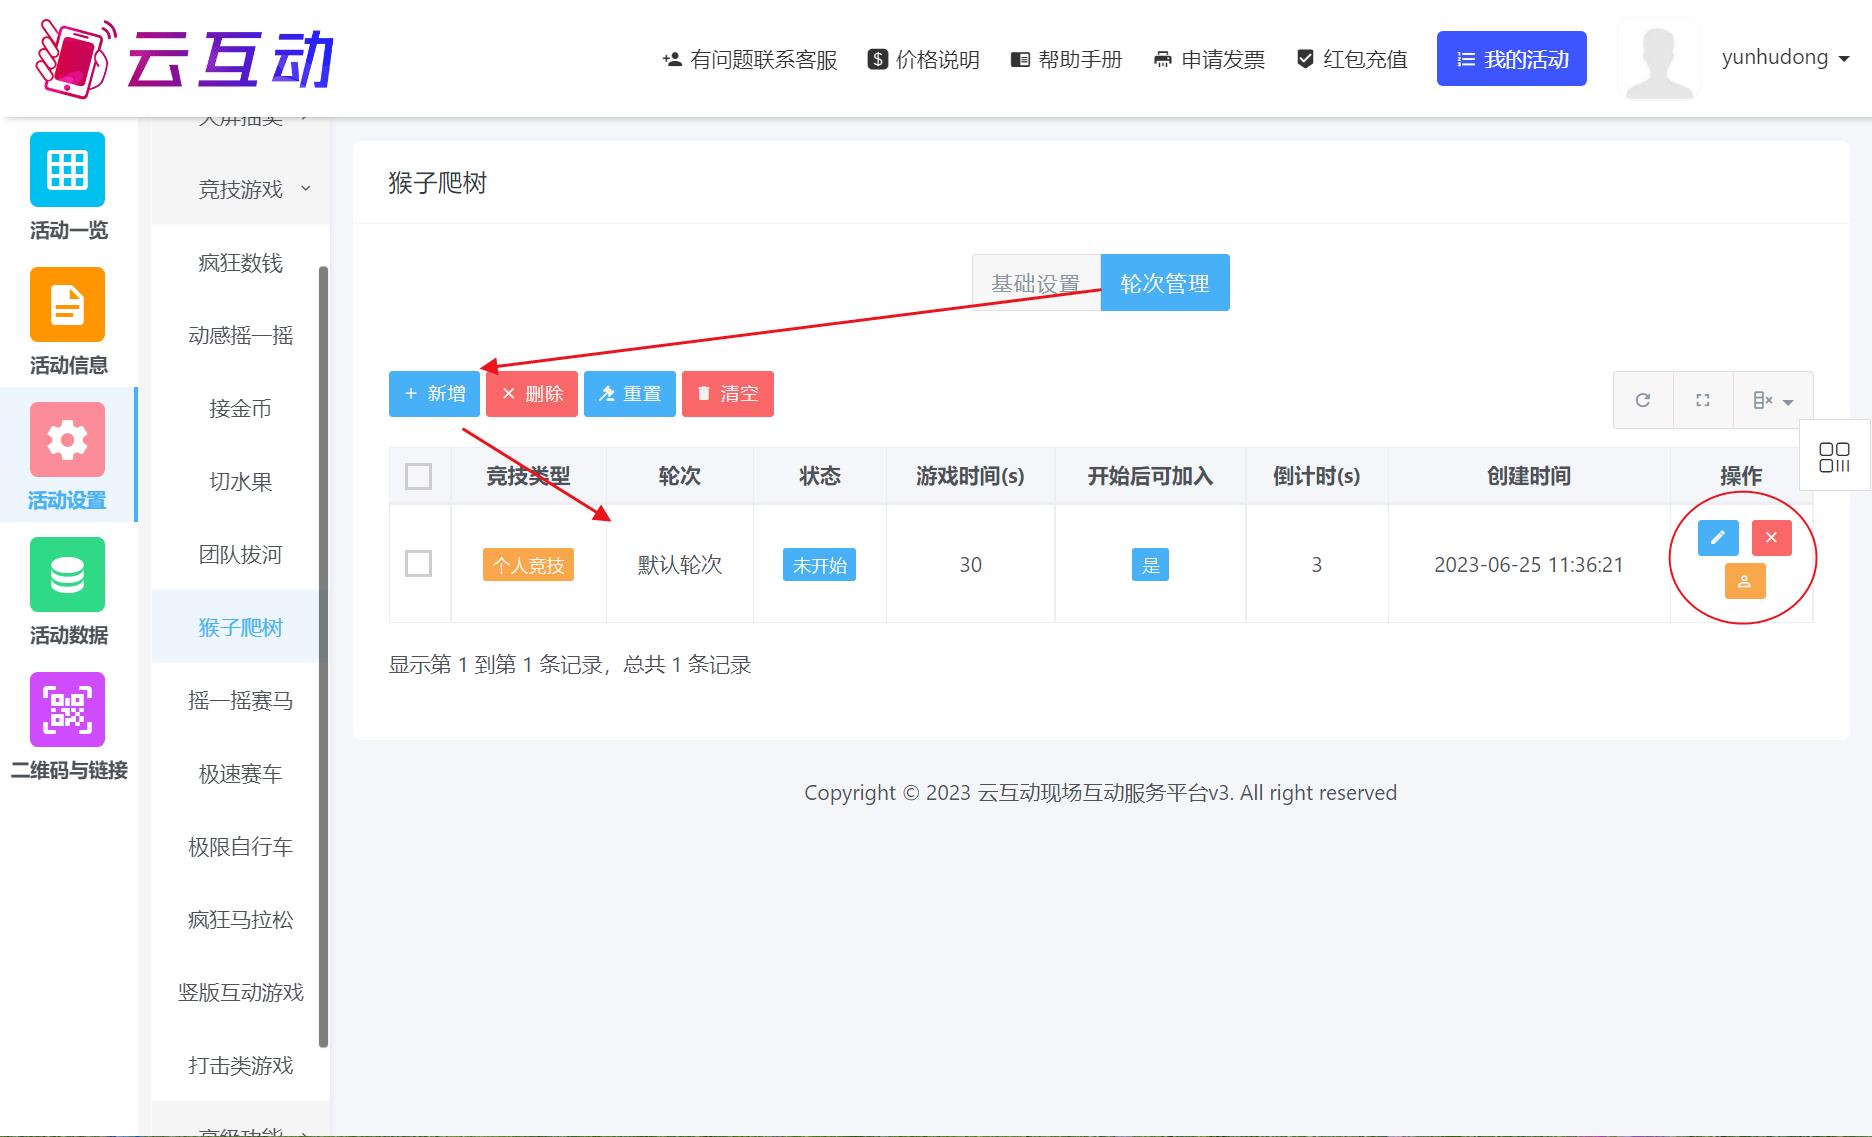
Task: Refresh the rounds table
Action: [1643, 400]
